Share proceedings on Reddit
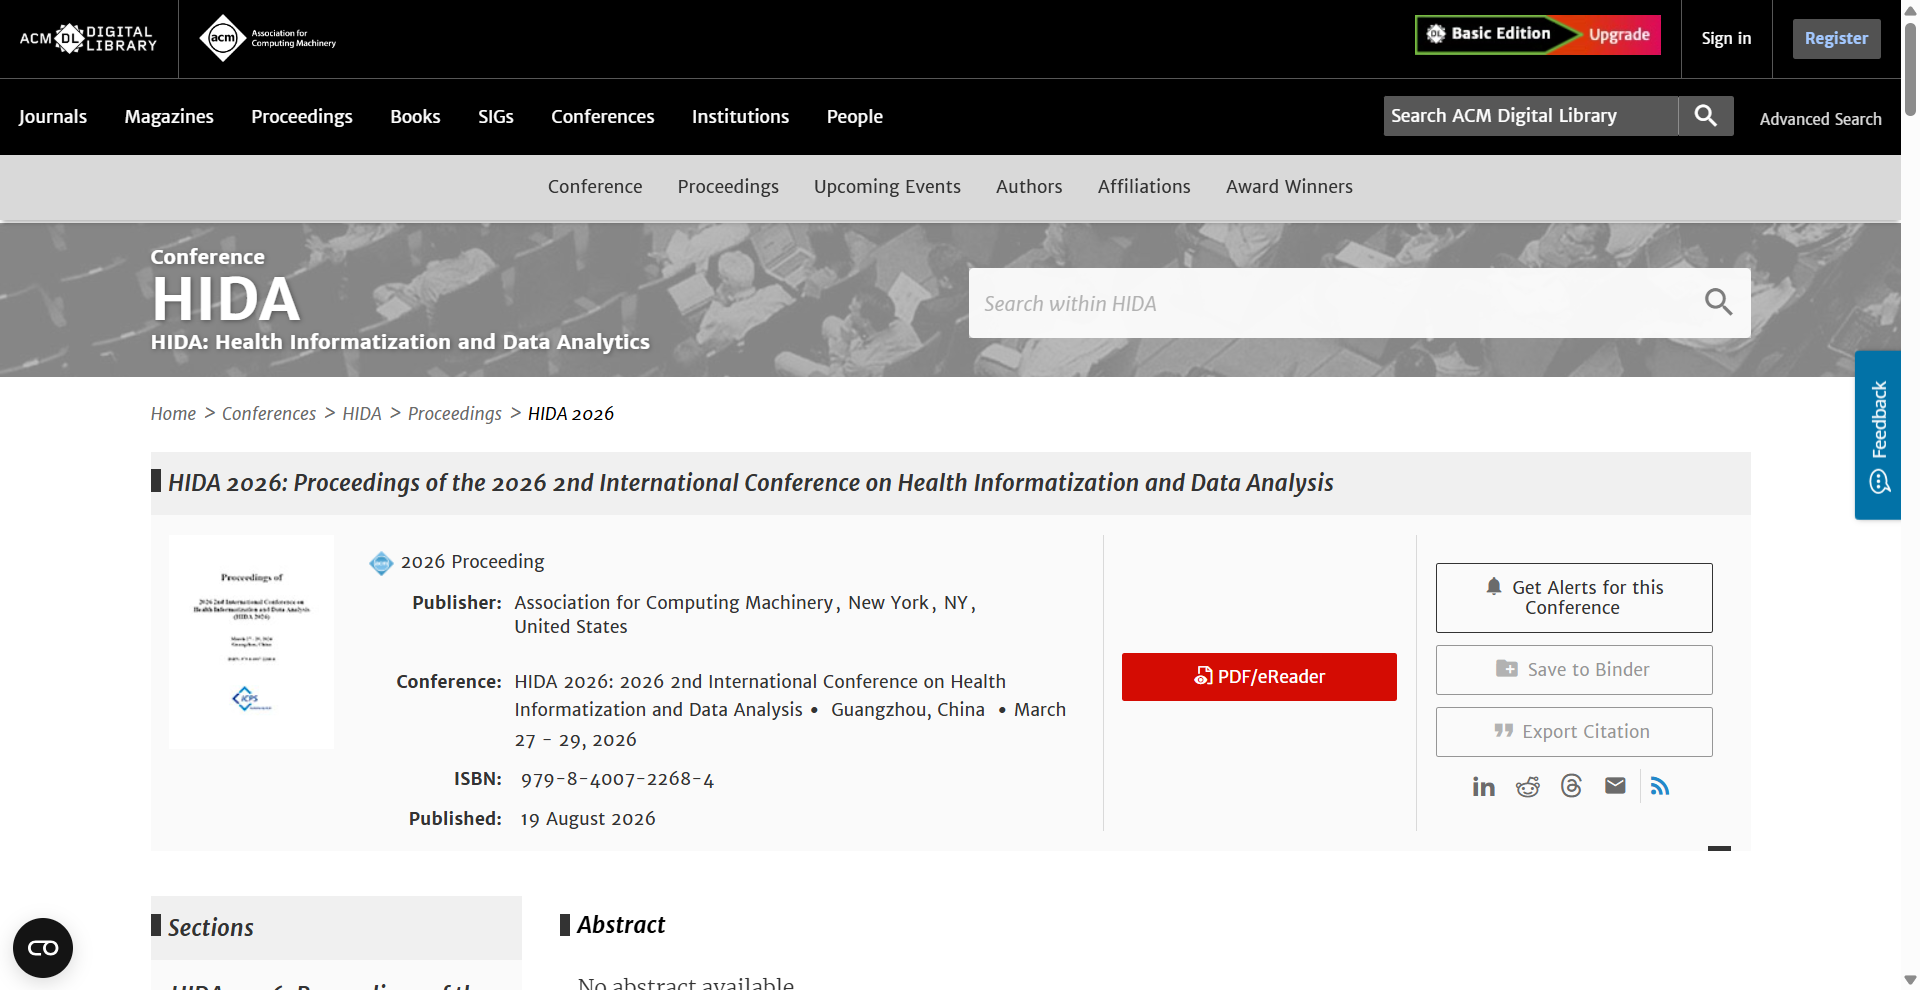1920x990 pixels. click(1528, 787)
